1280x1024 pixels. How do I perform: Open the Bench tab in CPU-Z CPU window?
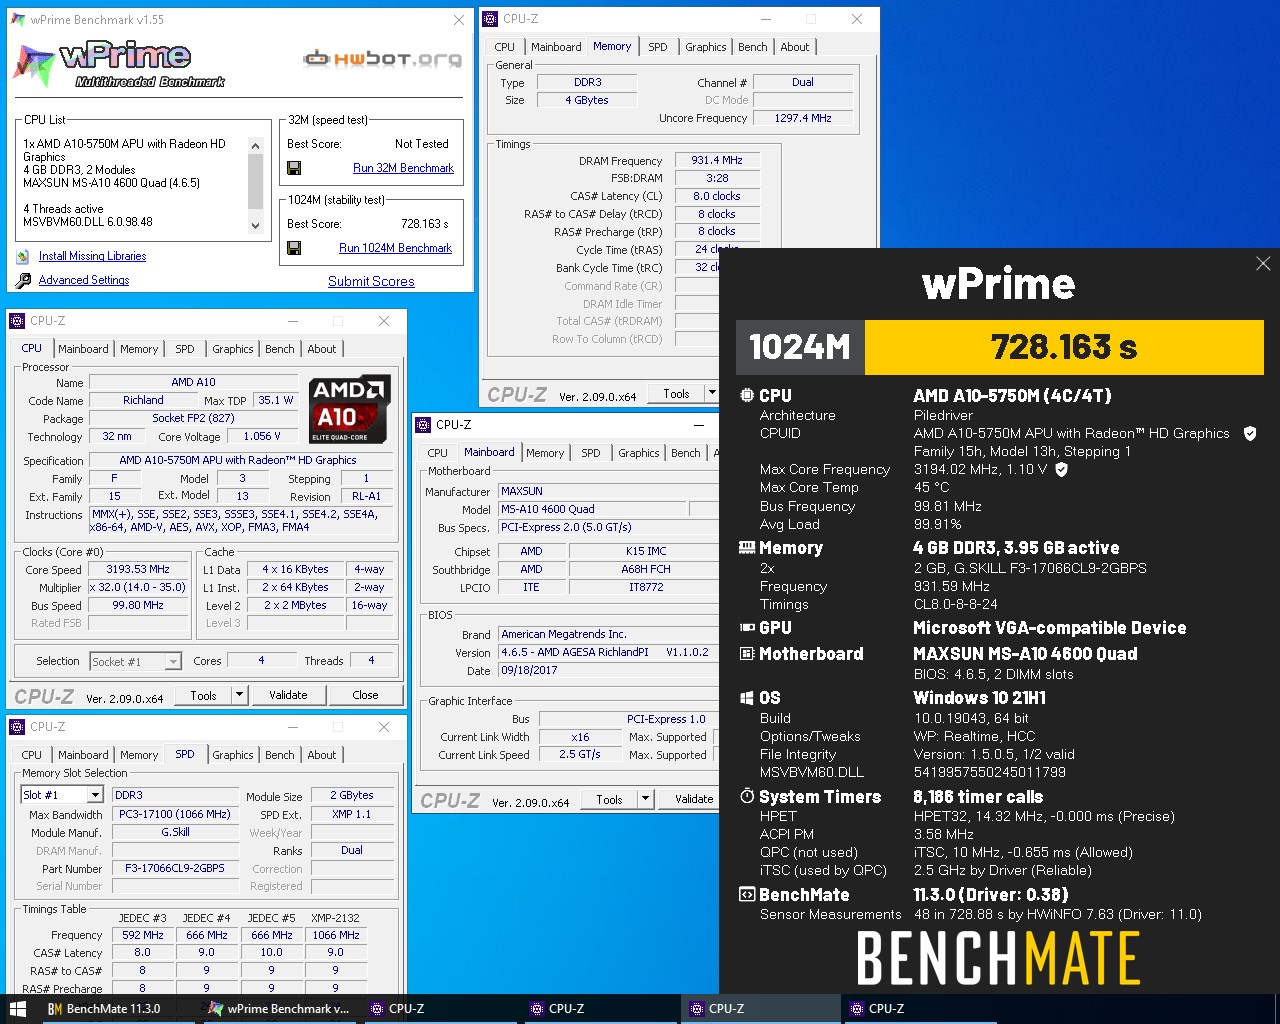[x=280, y=349]
